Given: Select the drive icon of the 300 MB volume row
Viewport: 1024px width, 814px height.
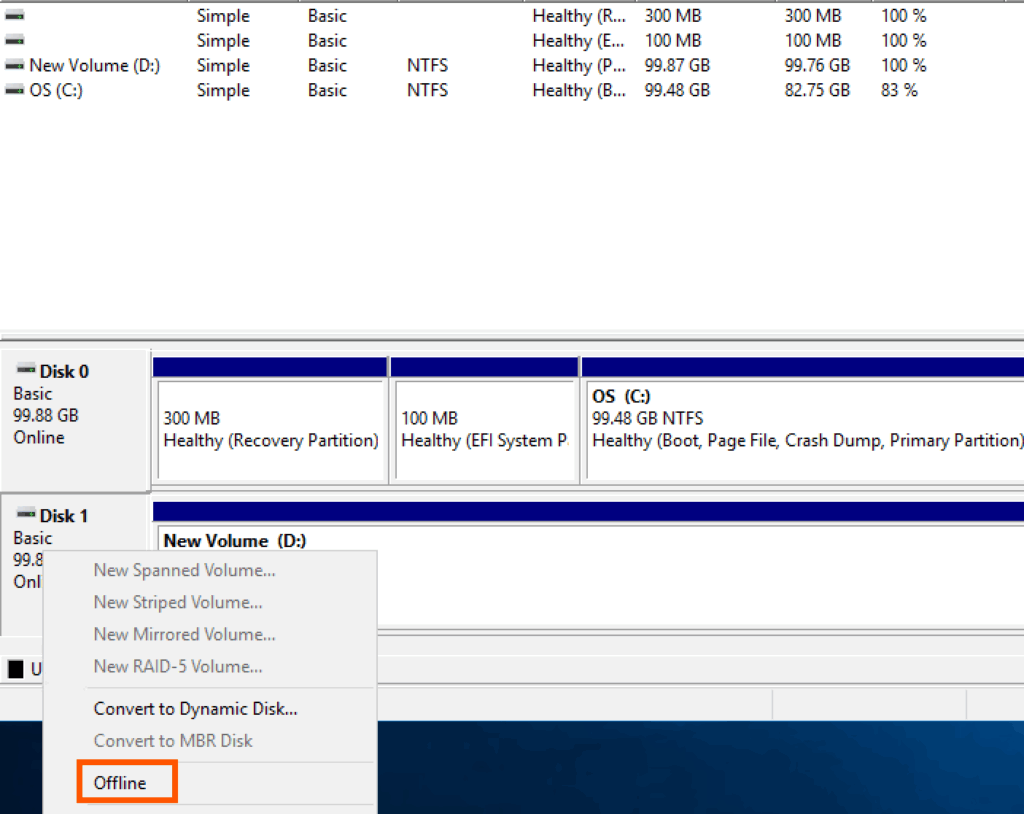Looking at the screenshot, I should pyautogui.click(x=14, y=15).
